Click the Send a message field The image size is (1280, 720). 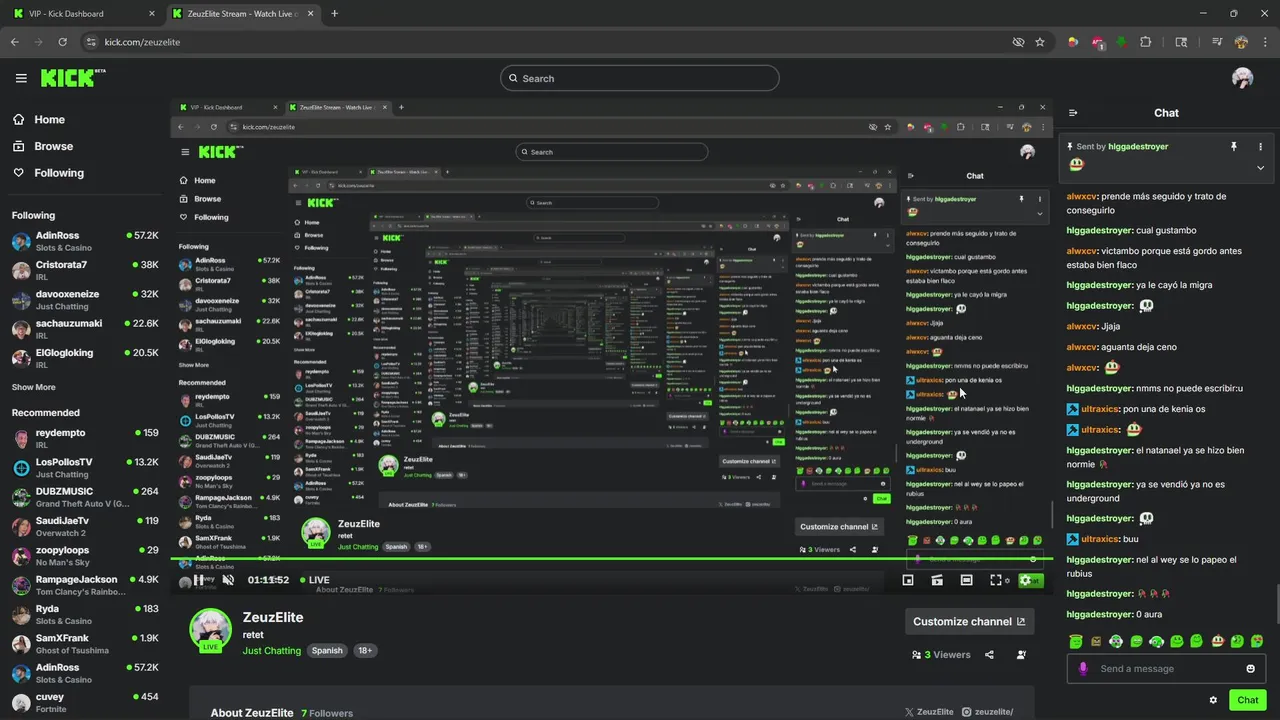click(x=1166, y=668)
